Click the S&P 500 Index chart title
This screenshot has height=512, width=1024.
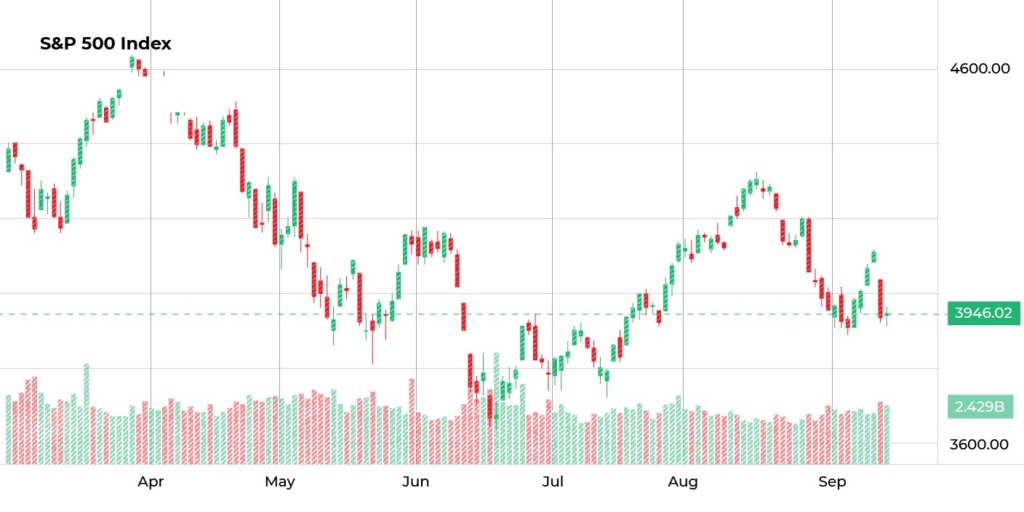click(x=105, y=44)
